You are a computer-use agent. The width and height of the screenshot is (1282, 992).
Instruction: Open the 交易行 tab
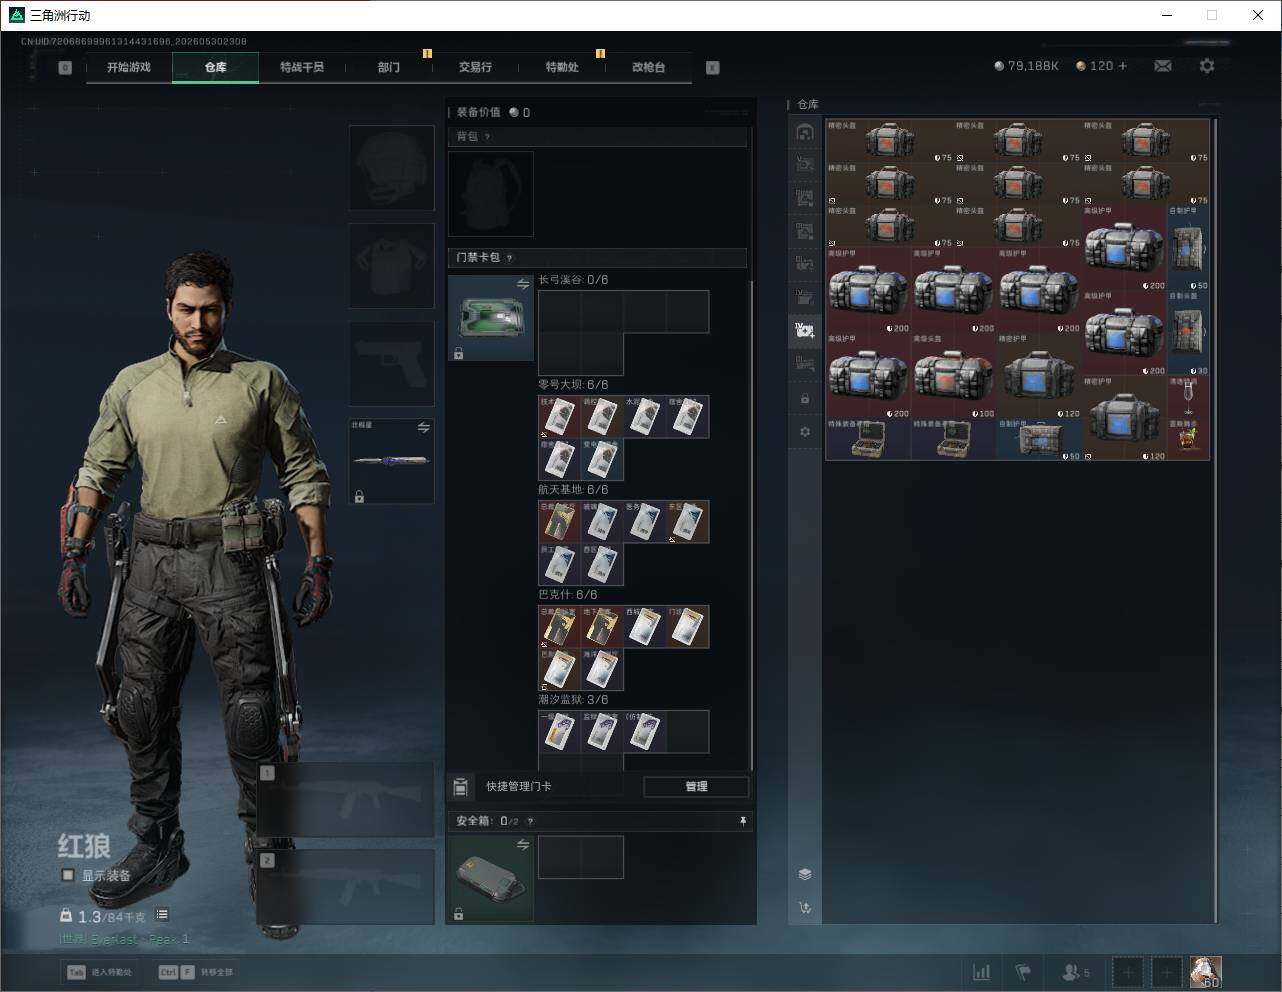(475, 67)
